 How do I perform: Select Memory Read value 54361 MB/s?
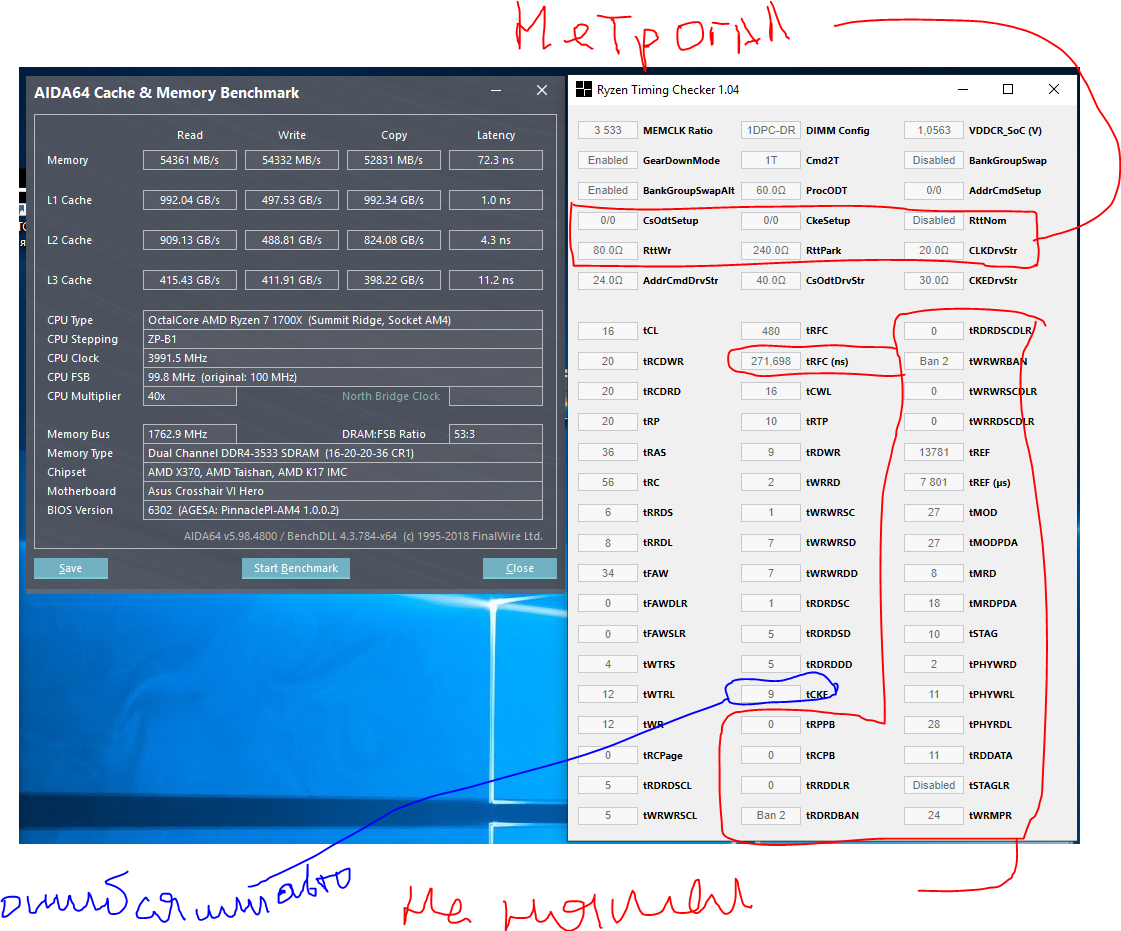[x=189, y=160]
